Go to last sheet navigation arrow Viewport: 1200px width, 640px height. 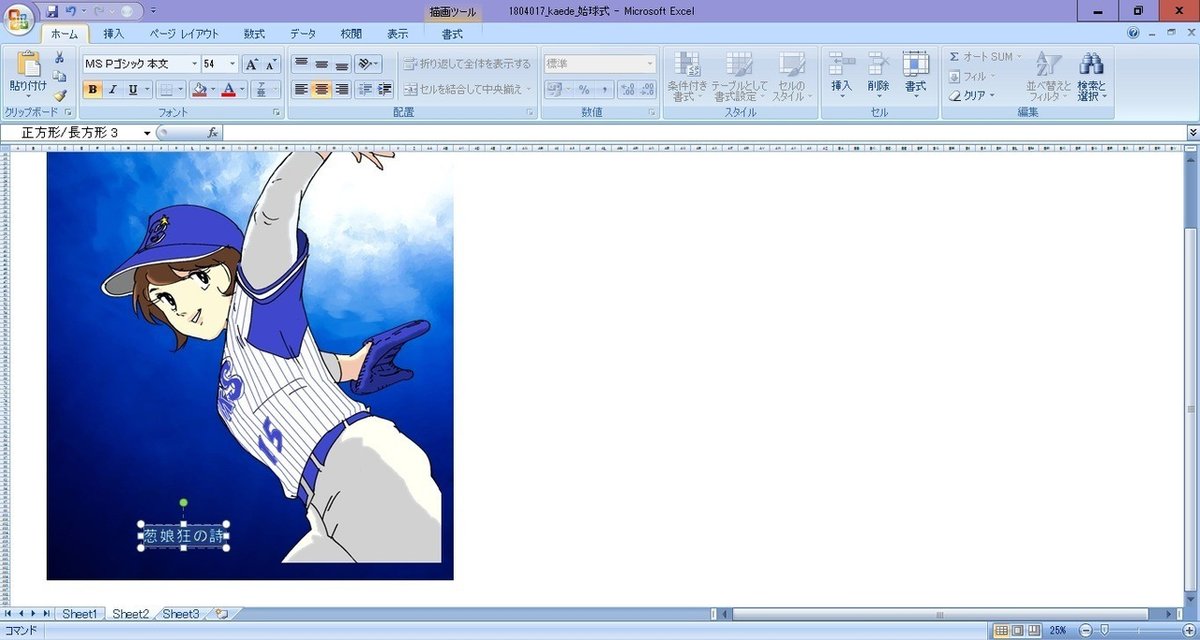coord(47,613)
